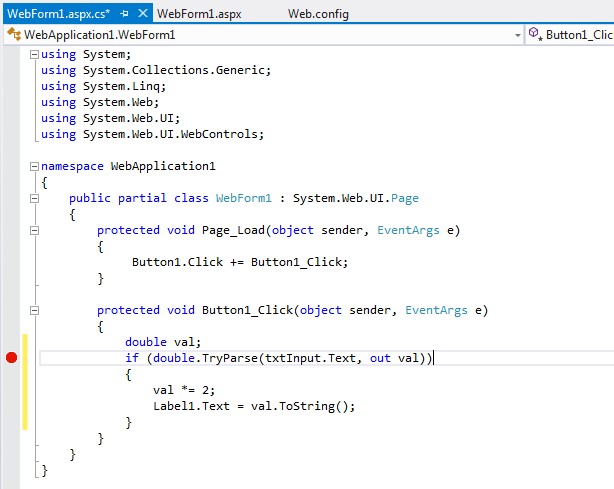This screenshot has width=614, height=489.
Task: Click the 'using System.Web;' line
Action: tap(100, 102)
